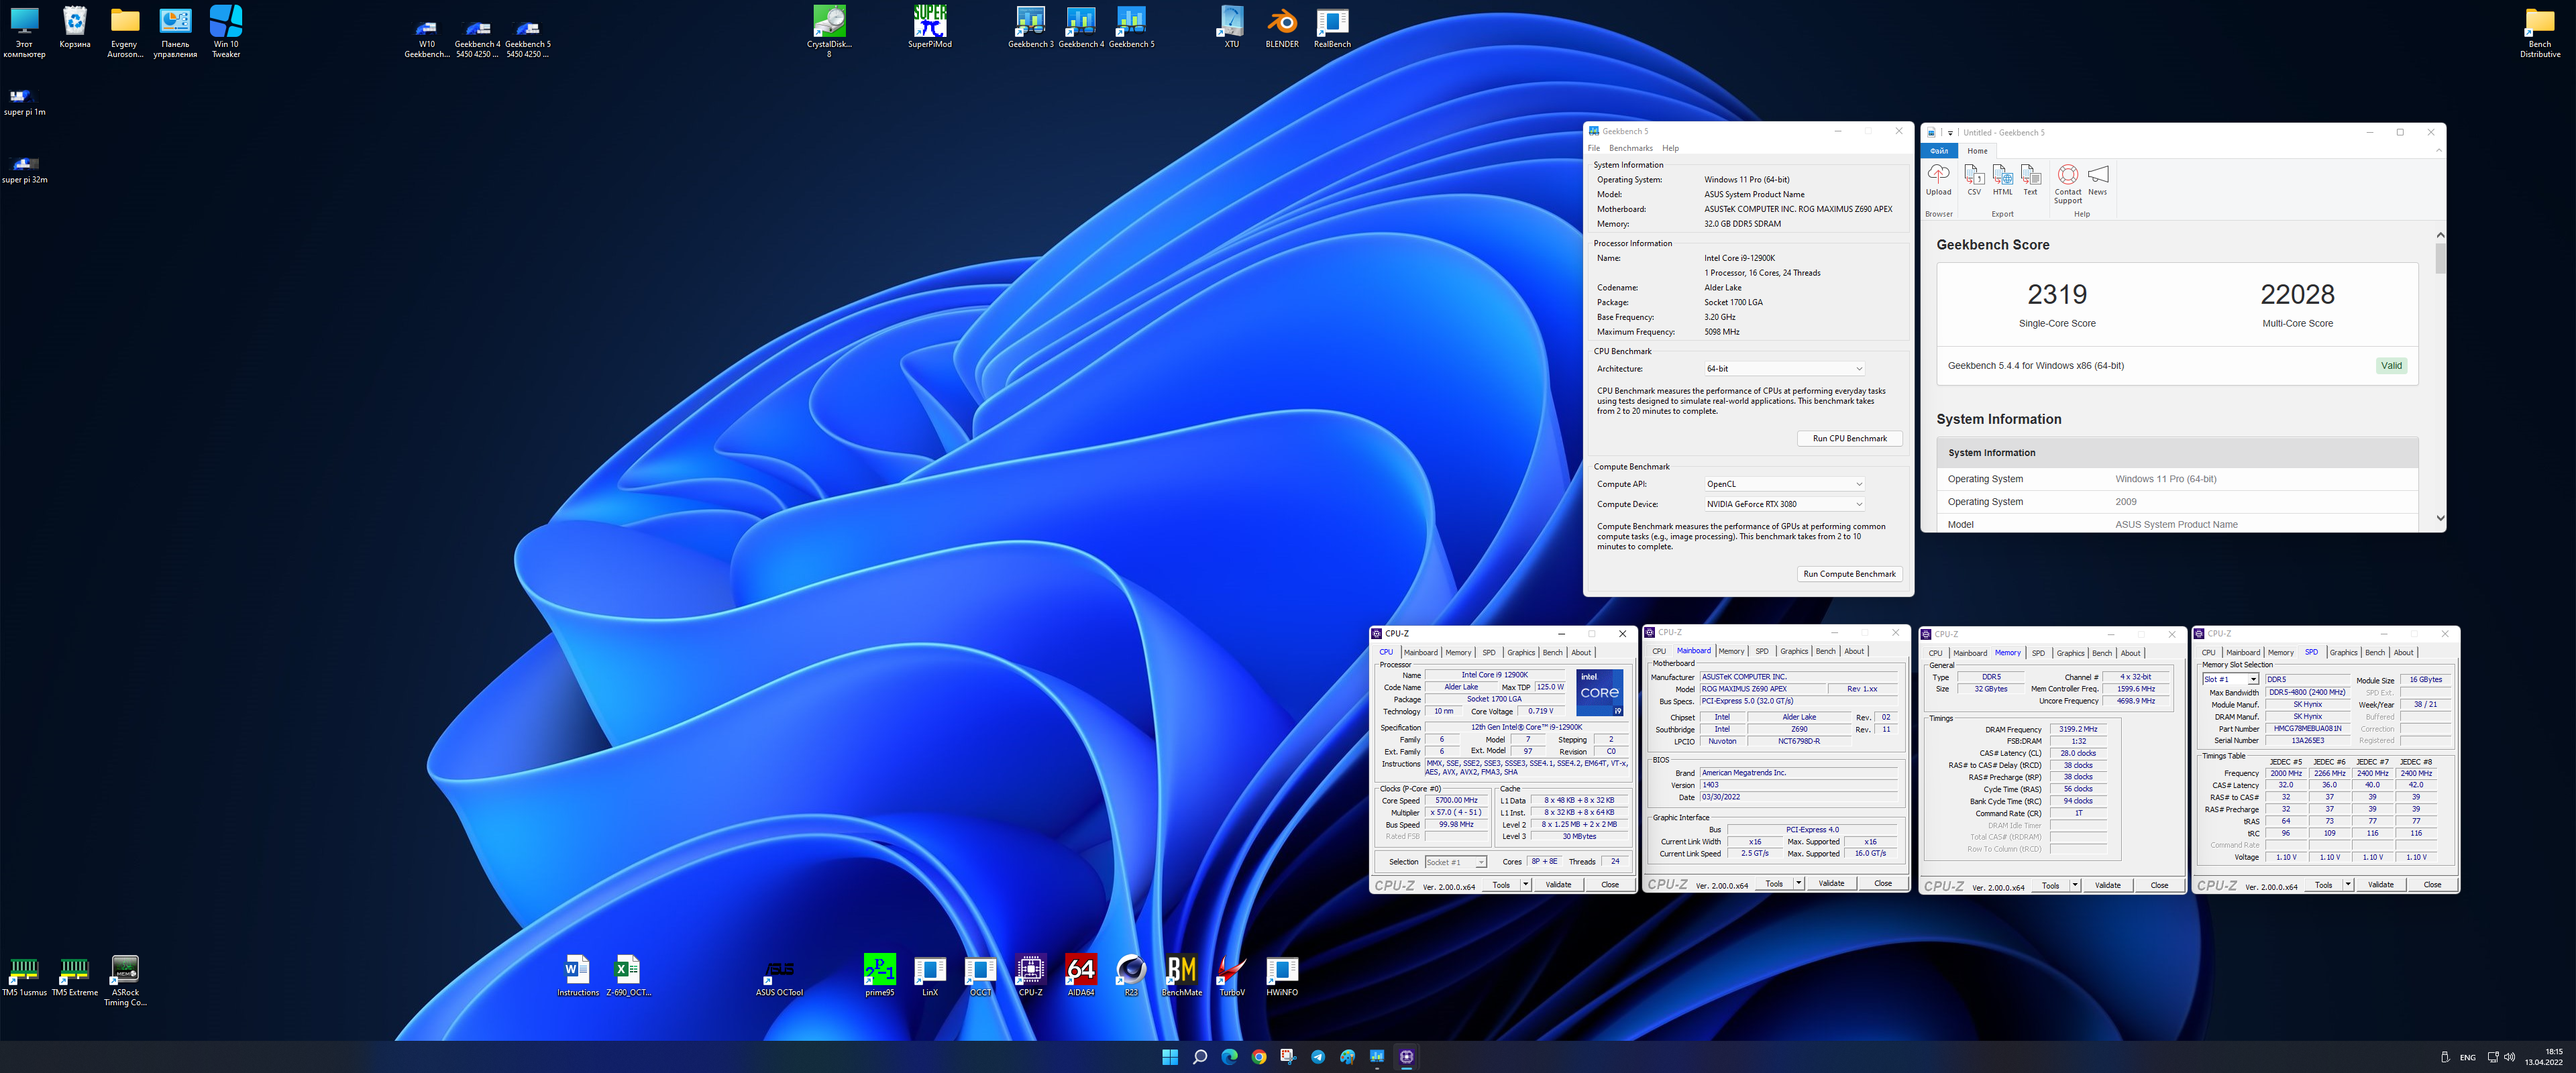Viewport: 2576px width, 1073px height.
Task: Click Validate in CPU-Z CPU window
Action: tap(1558, 885)
